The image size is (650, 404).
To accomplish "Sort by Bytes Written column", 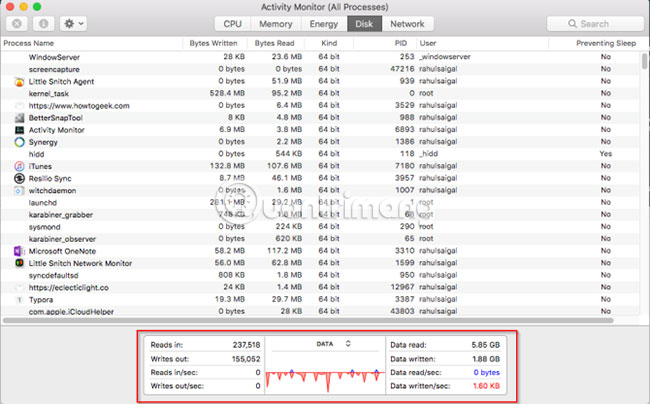I will click(213, 43).
